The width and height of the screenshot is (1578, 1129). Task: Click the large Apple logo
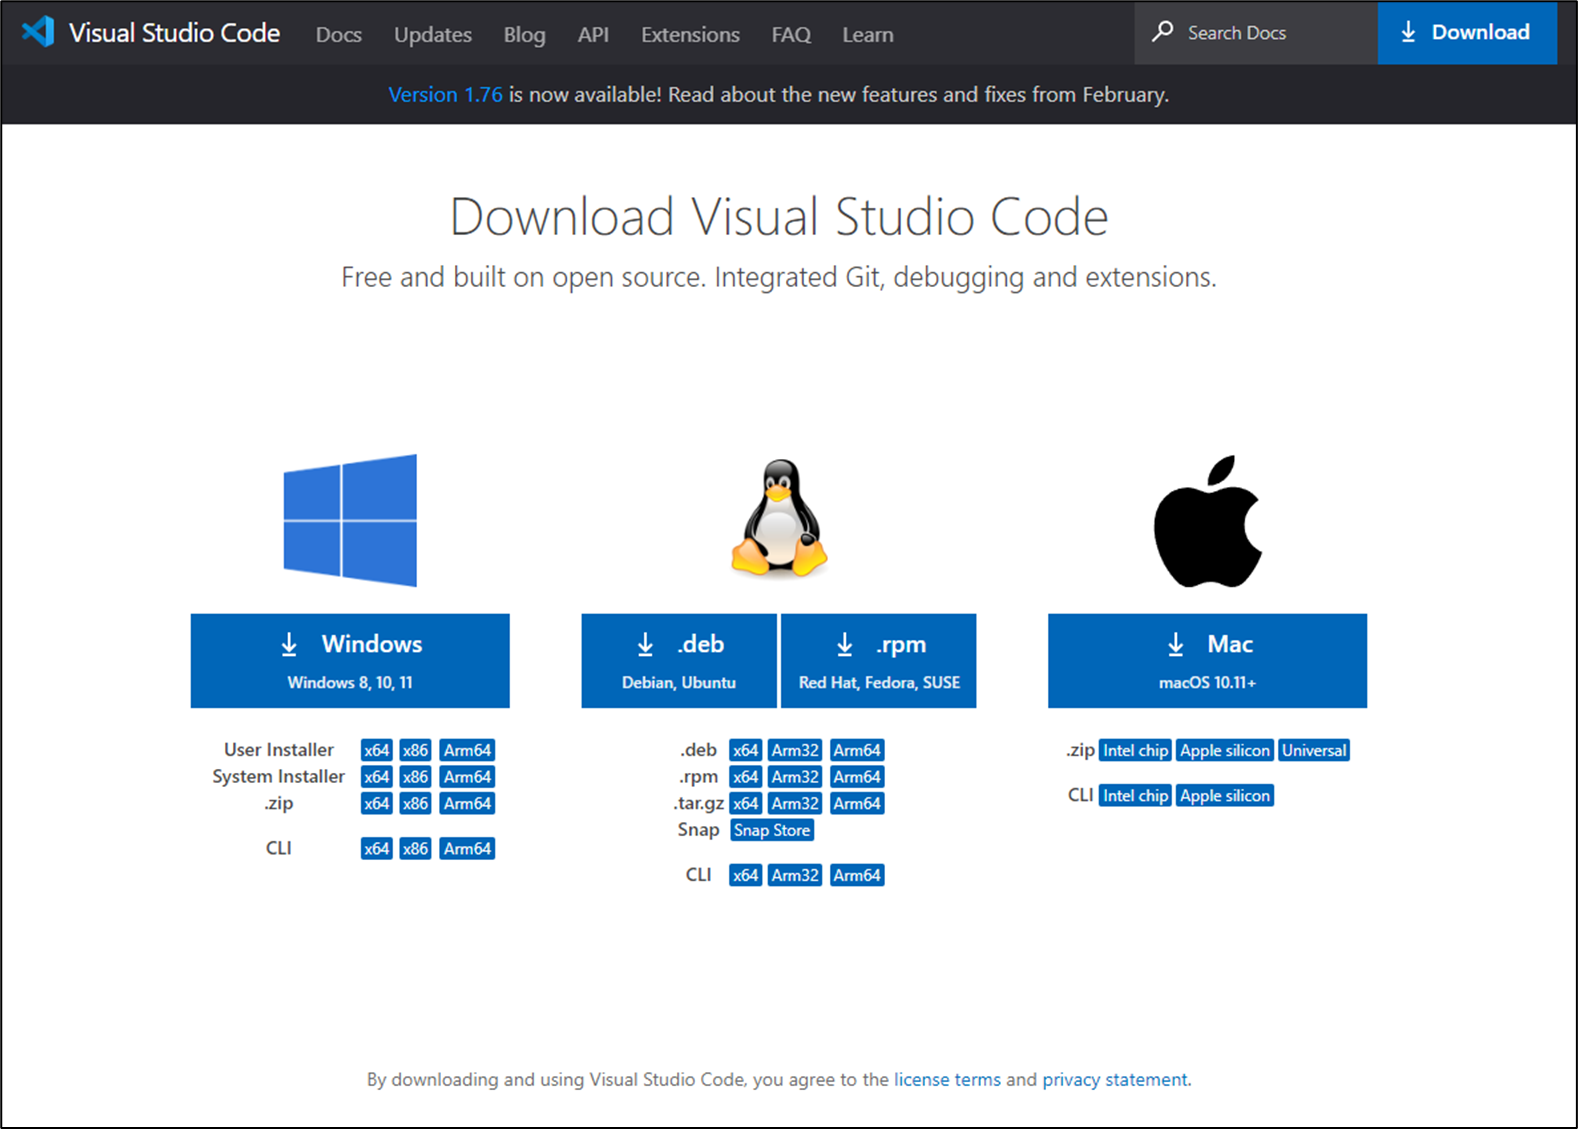pos(1208,521)
